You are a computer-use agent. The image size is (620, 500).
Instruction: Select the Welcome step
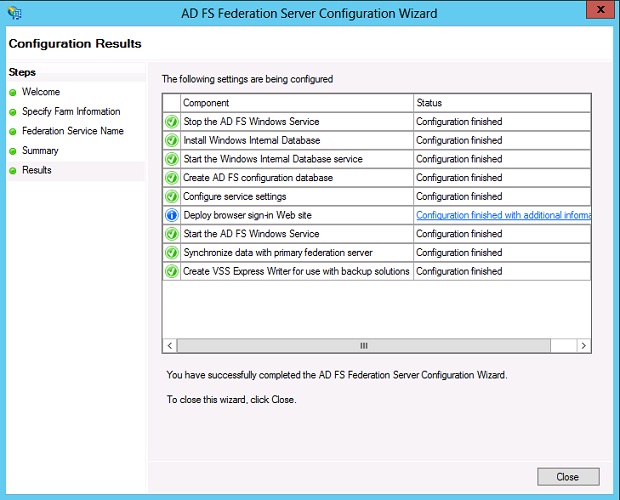(41, 92)
